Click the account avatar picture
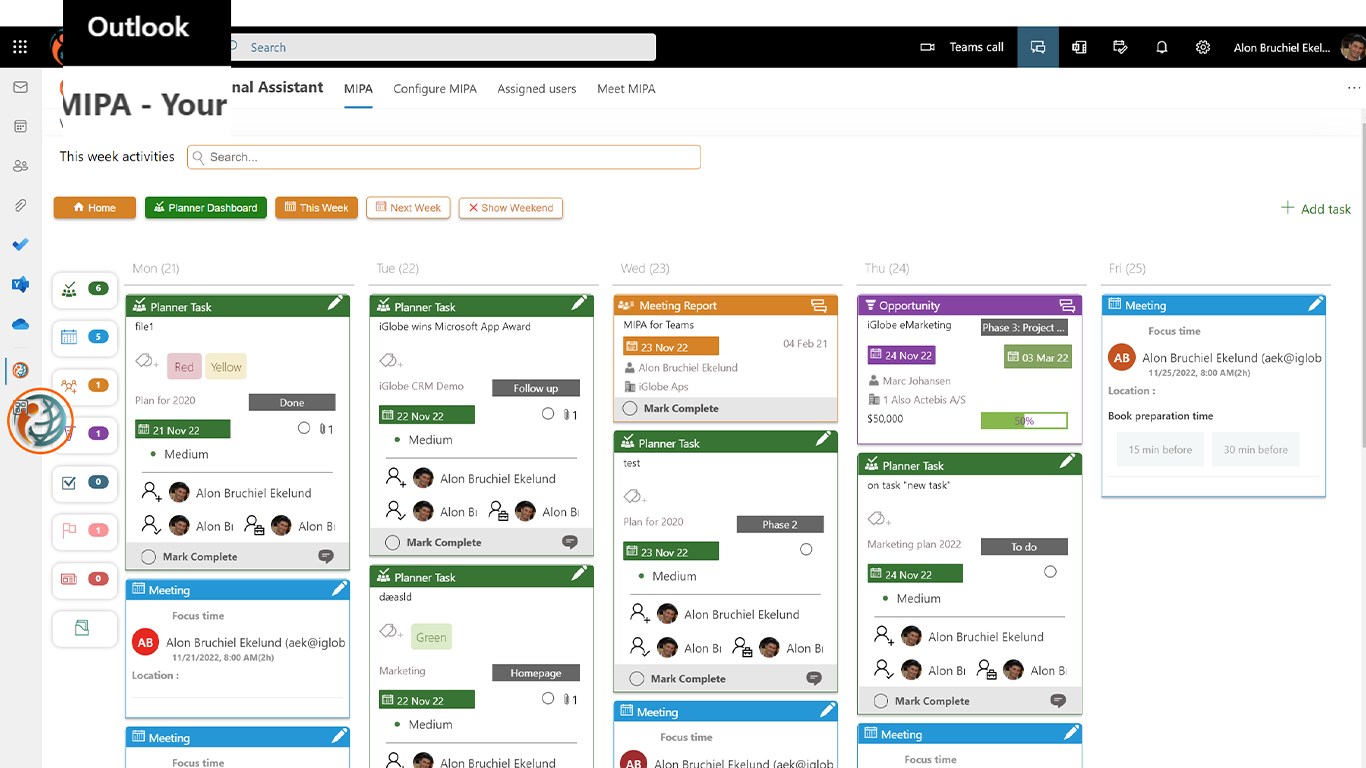 click(1353, 47)
